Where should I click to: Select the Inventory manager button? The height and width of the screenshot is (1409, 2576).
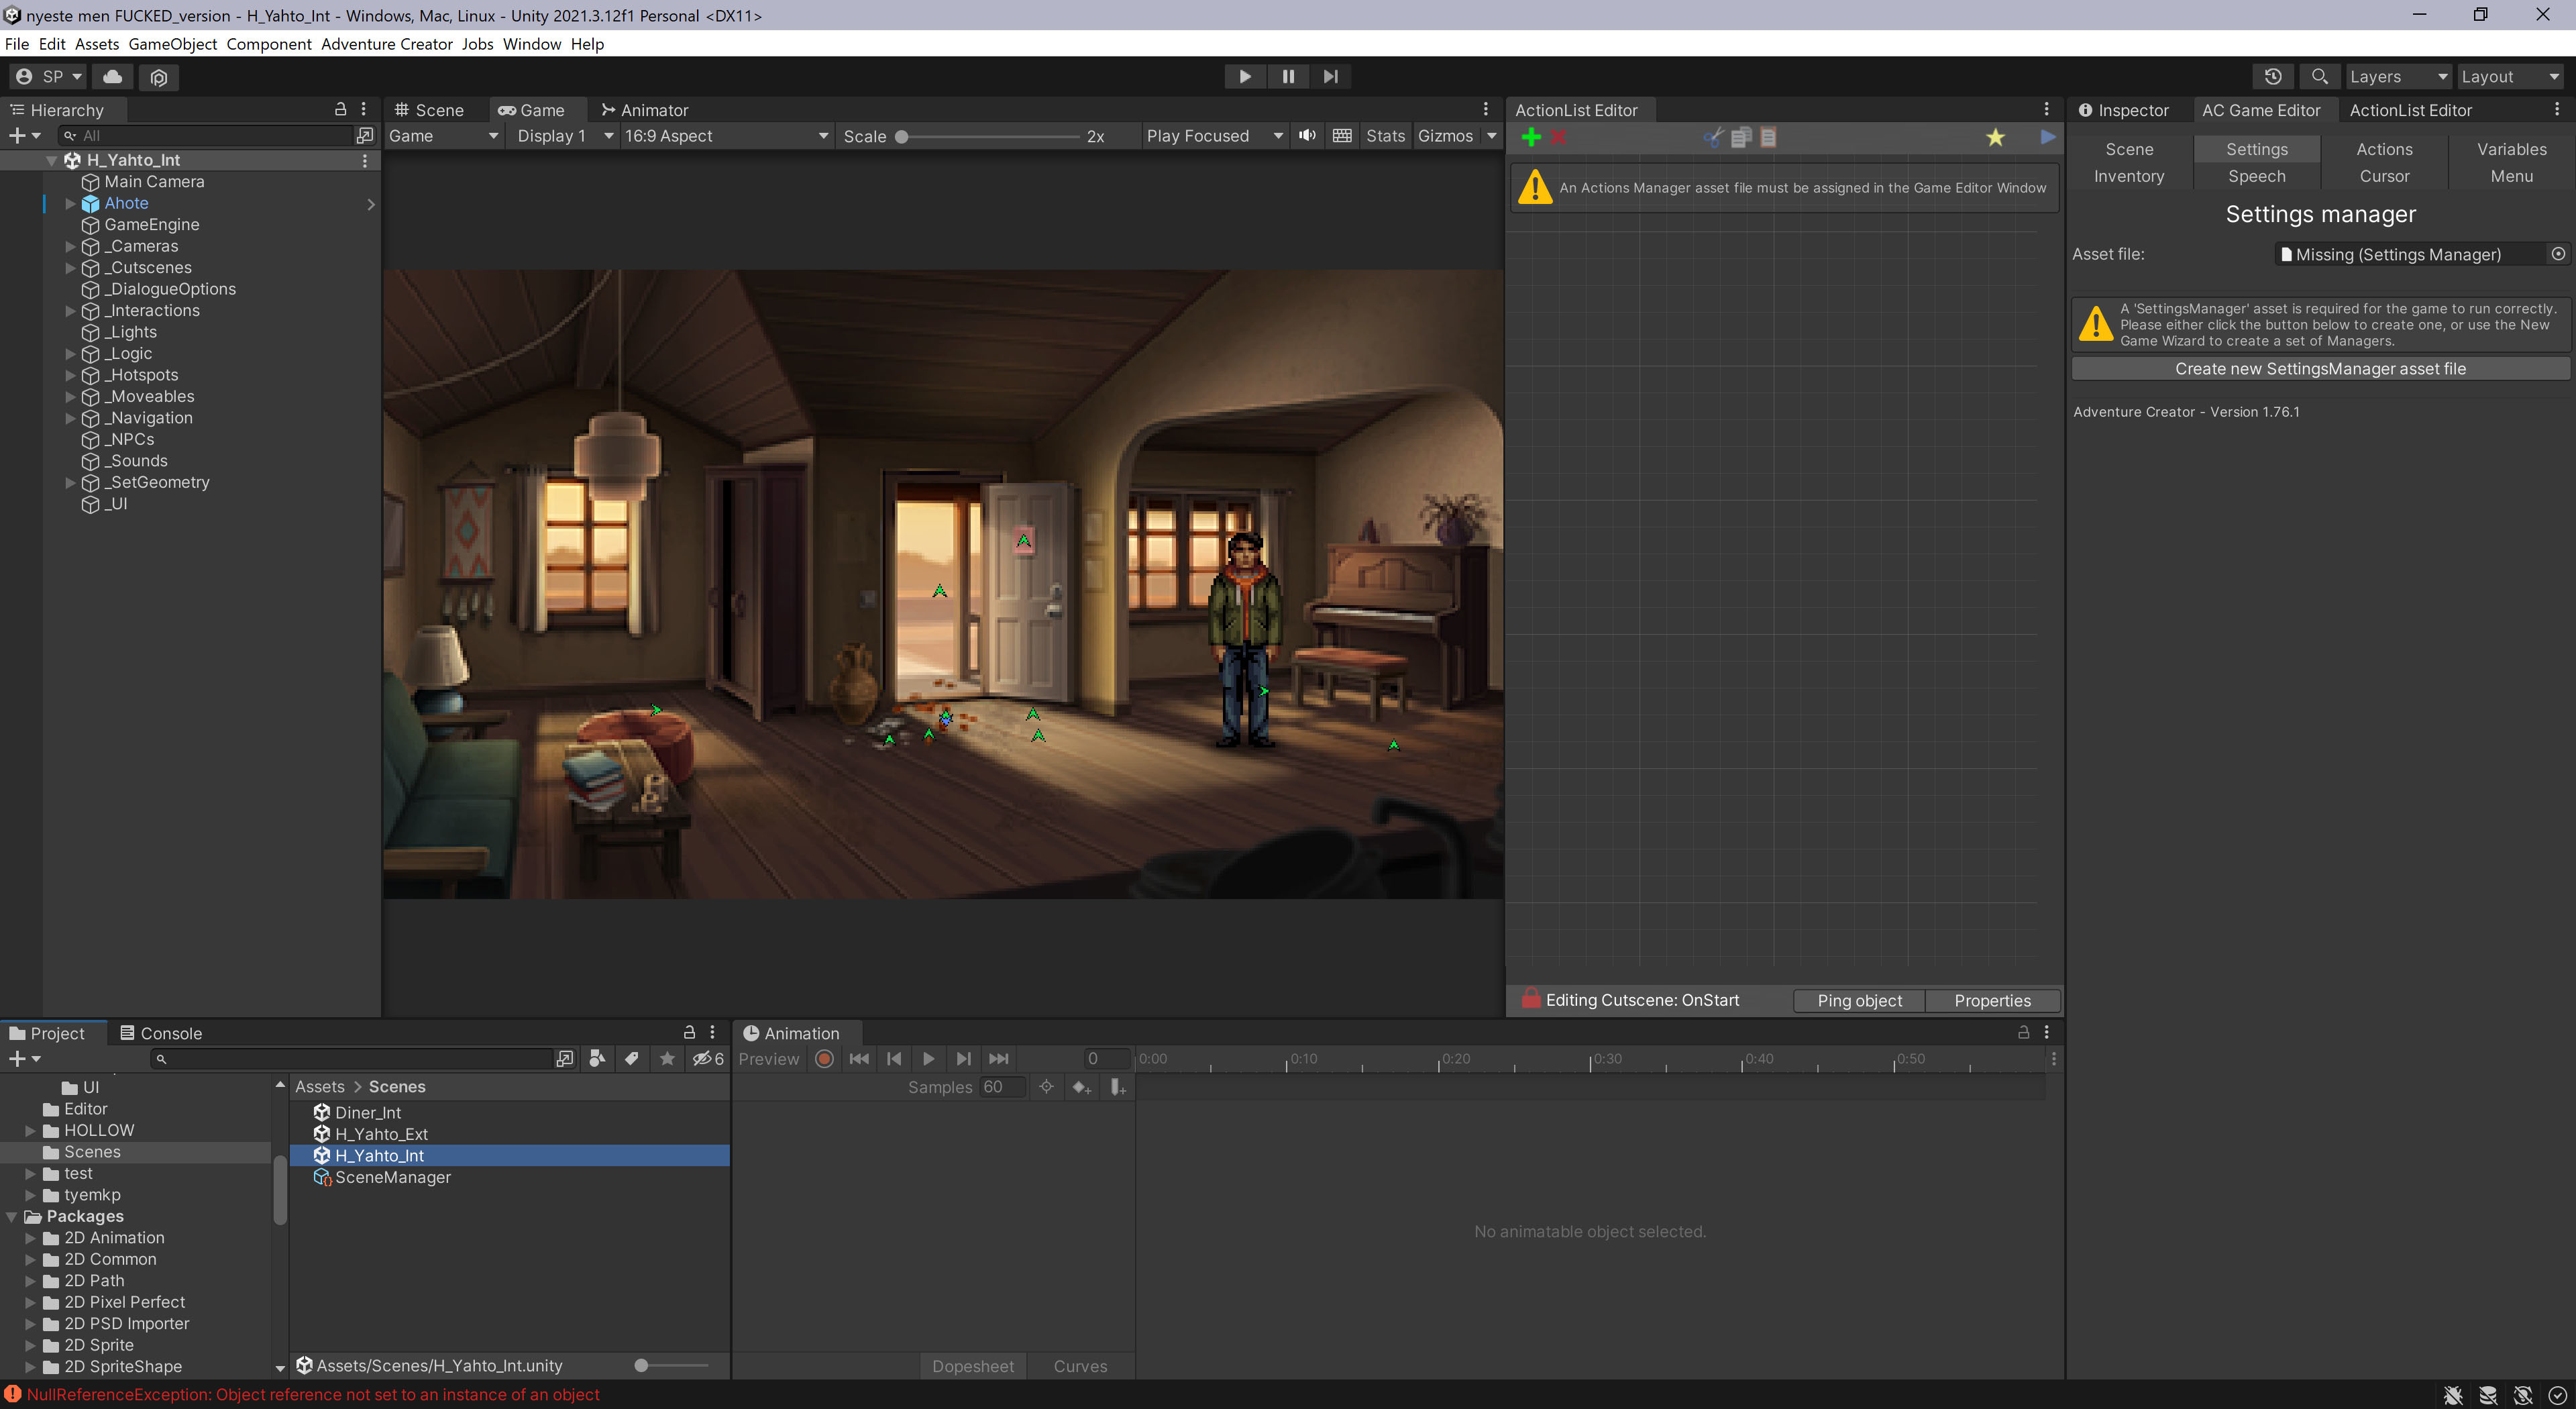pyautogui.click(x=2129, y=176)
